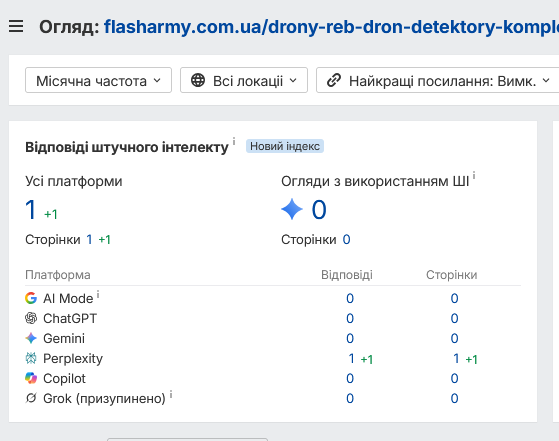Screen dimensions: 559x441
Task: Click Perplexity pages count 1
Action: (456, 358)
